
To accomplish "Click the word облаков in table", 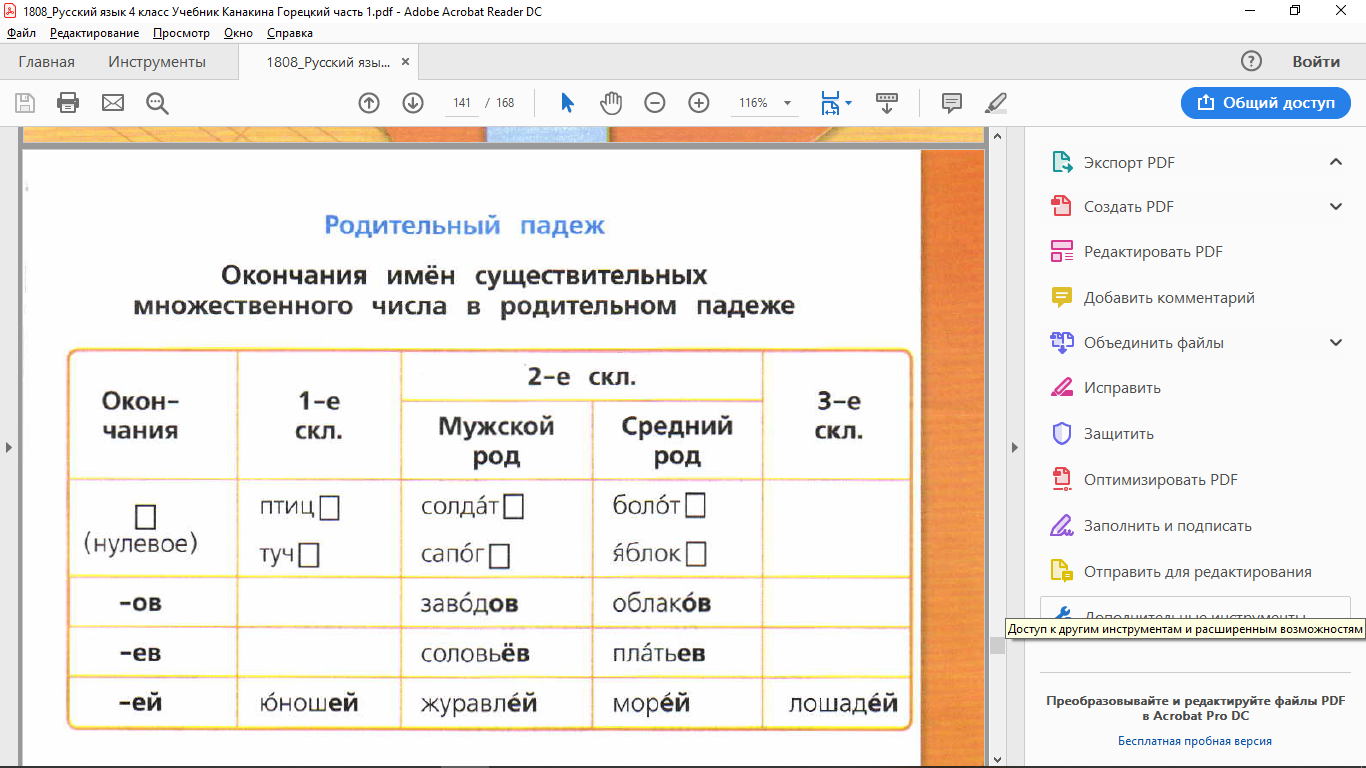I will (x=662, y=604).
